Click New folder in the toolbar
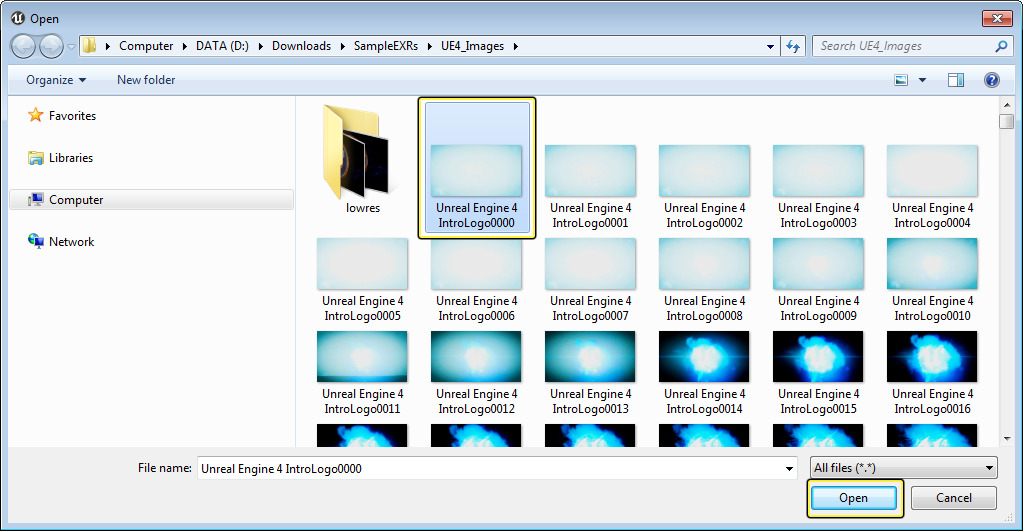This screenshot has height=531, width=1023. coord(146,80)
